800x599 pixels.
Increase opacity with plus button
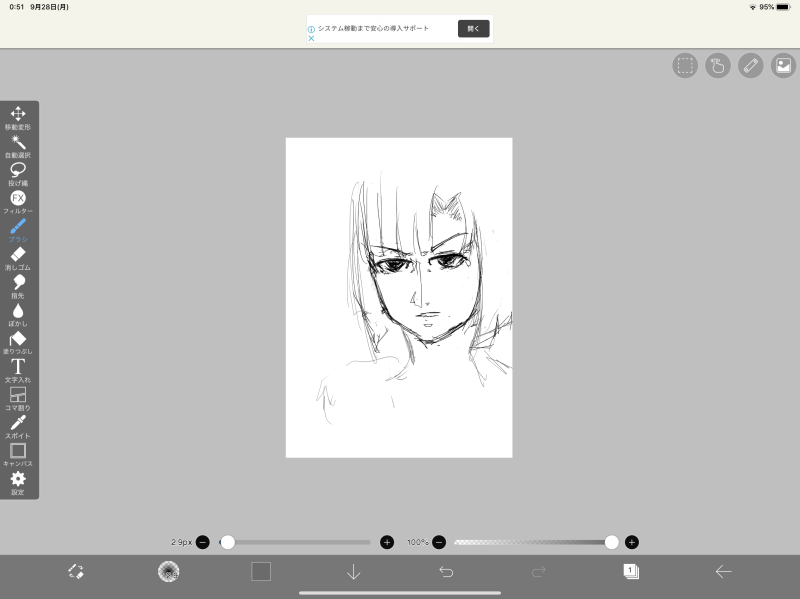[x=632, y=542]
